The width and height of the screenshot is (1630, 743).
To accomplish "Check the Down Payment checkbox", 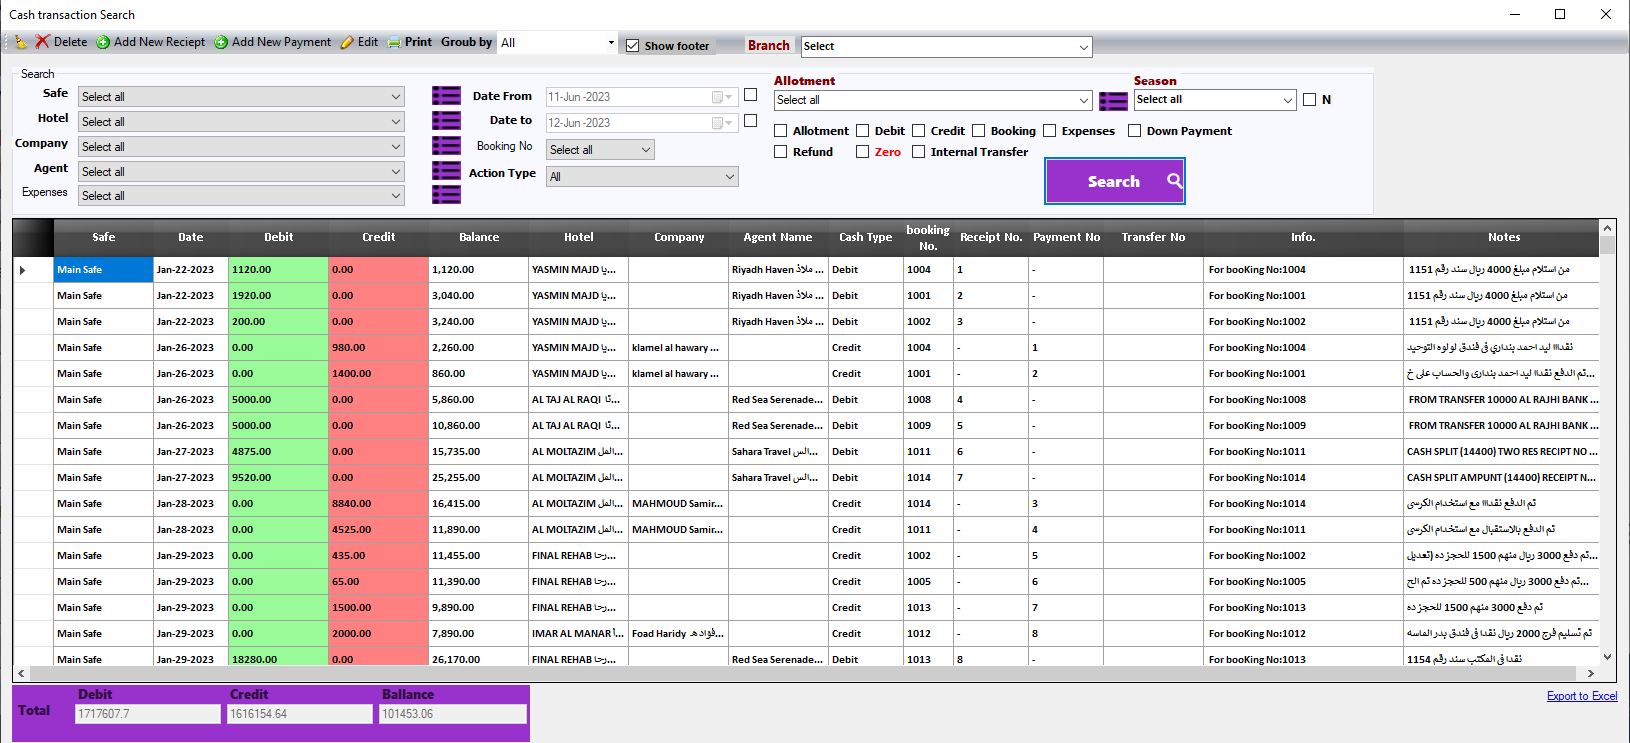I will click(x=1134, y=131).
